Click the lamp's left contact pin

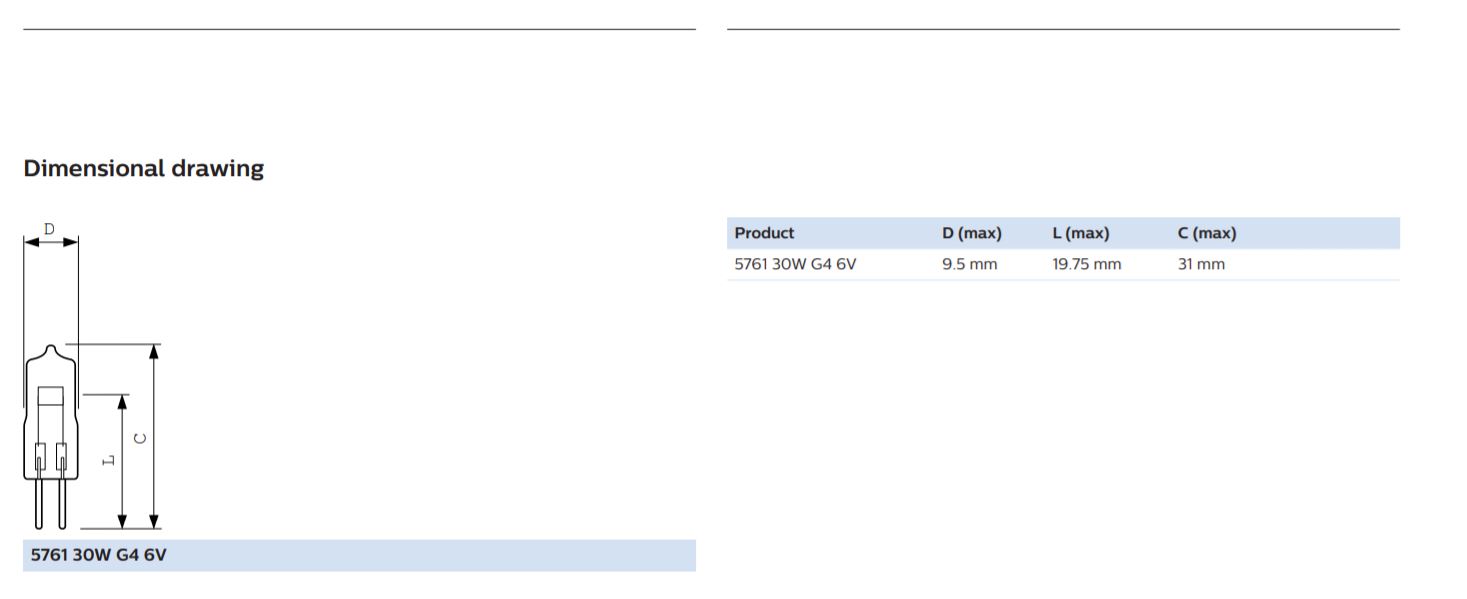(39, 503)
